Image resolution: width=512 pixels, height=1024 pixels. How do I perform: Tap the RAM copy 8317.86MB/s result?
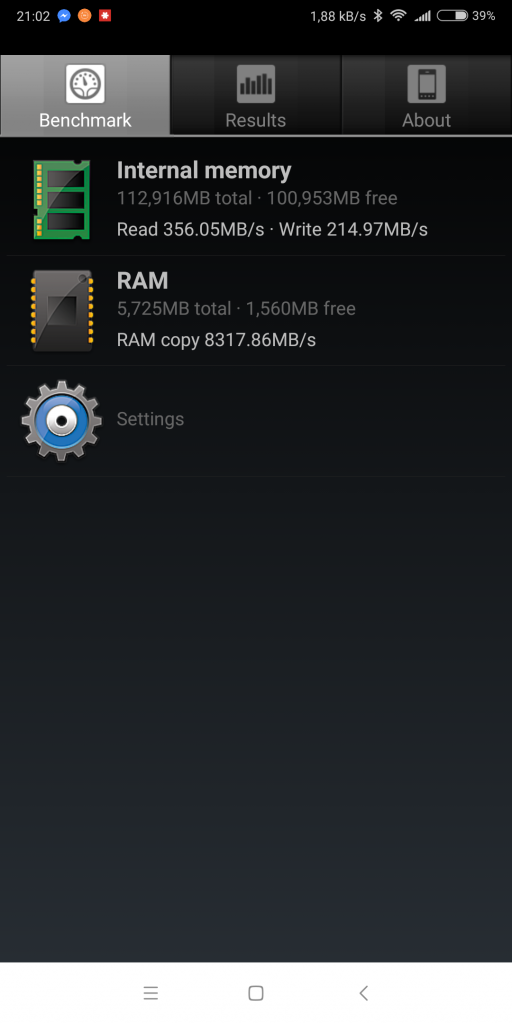pyautogui.click(x=216, y=340)
